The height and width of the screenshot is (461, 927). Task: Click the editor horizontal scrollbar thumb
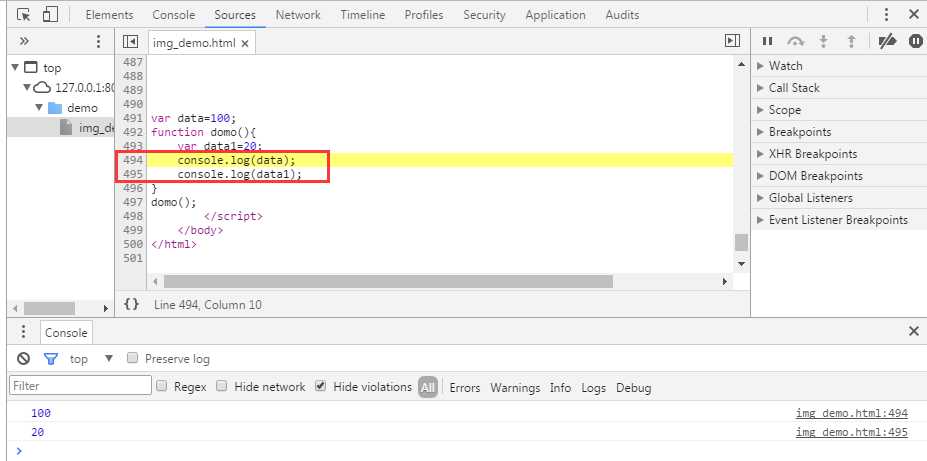388,282
